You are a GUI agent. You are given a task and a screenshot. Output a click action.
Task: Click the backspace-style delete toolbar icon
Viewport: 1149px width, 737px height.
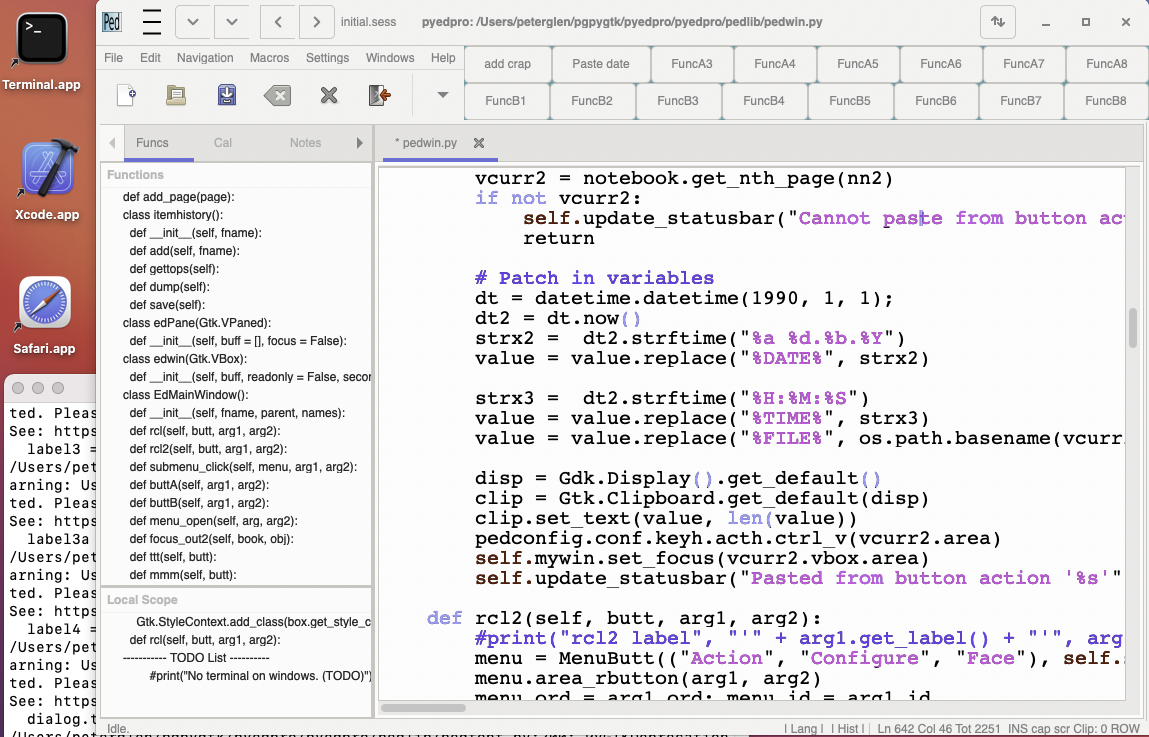tap(277, 95)
